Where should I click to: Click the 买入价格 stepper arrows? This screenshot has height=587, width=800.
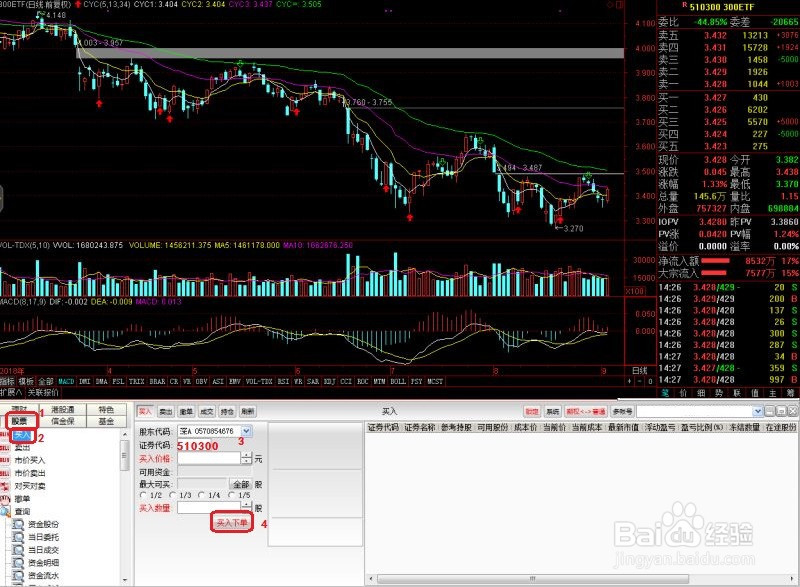[246, 458]
